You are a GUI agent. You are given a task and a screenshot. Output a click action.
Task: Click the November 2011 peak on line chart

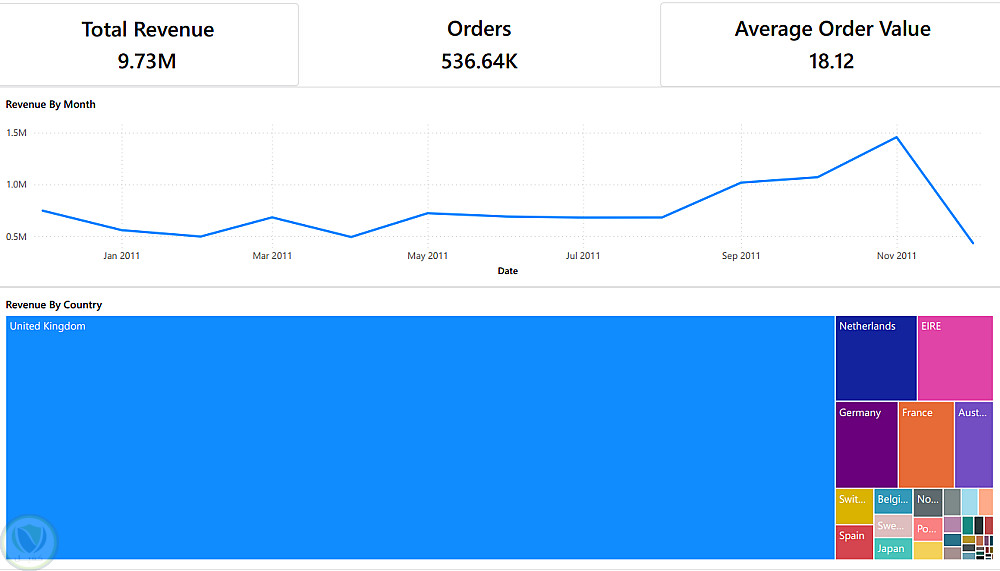click(x=896, y=137)
